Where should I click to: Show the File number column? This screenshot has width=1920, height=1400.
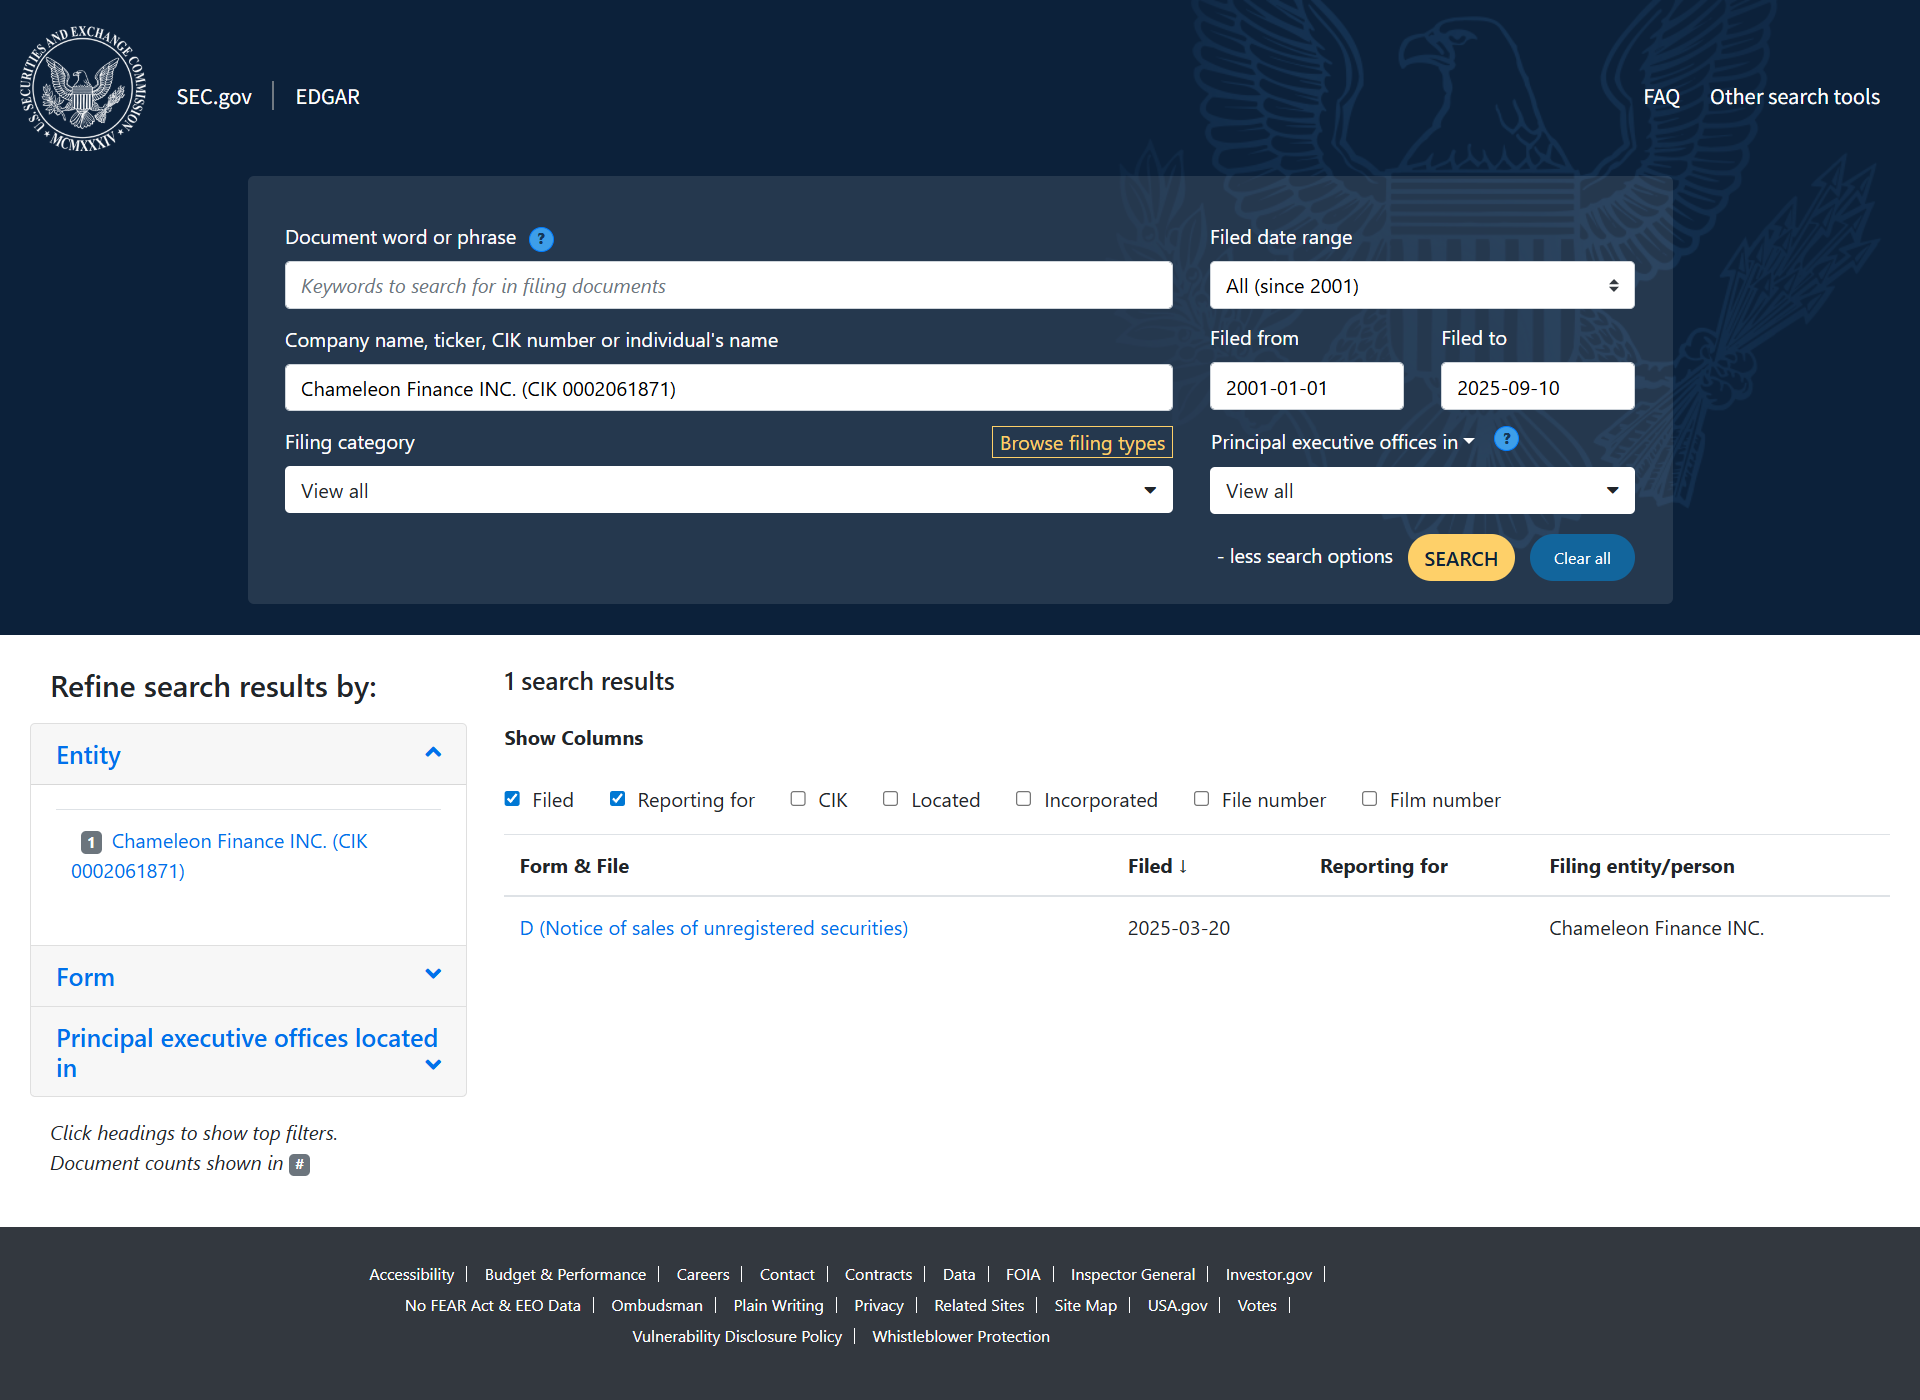[1201, 799]
